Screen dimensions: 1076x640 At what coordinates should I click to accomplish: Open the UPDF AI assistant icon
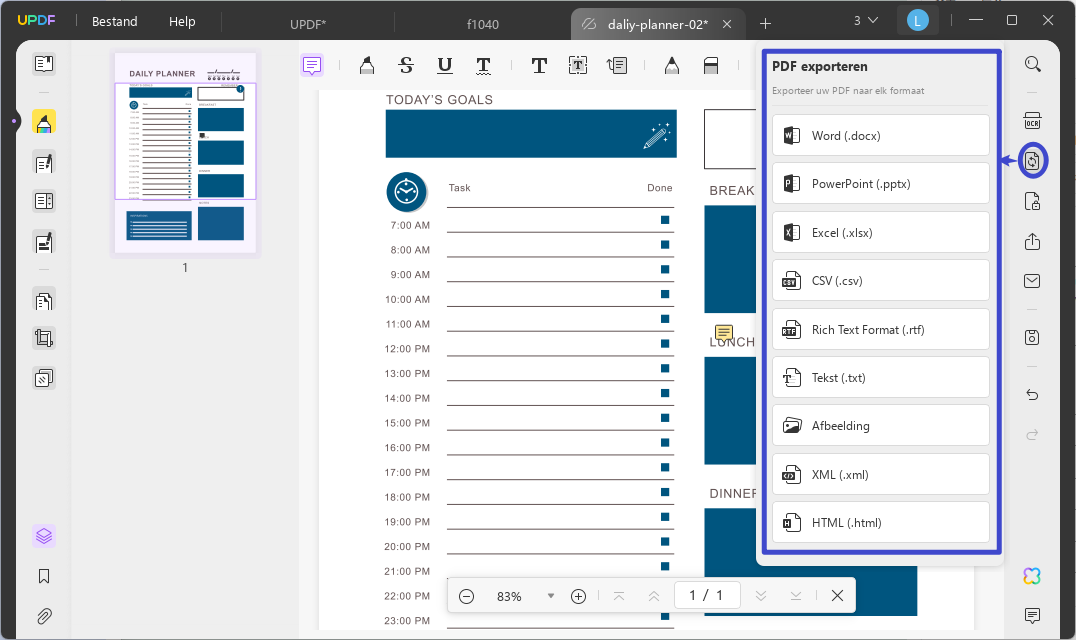click(x=1031, y=576)
